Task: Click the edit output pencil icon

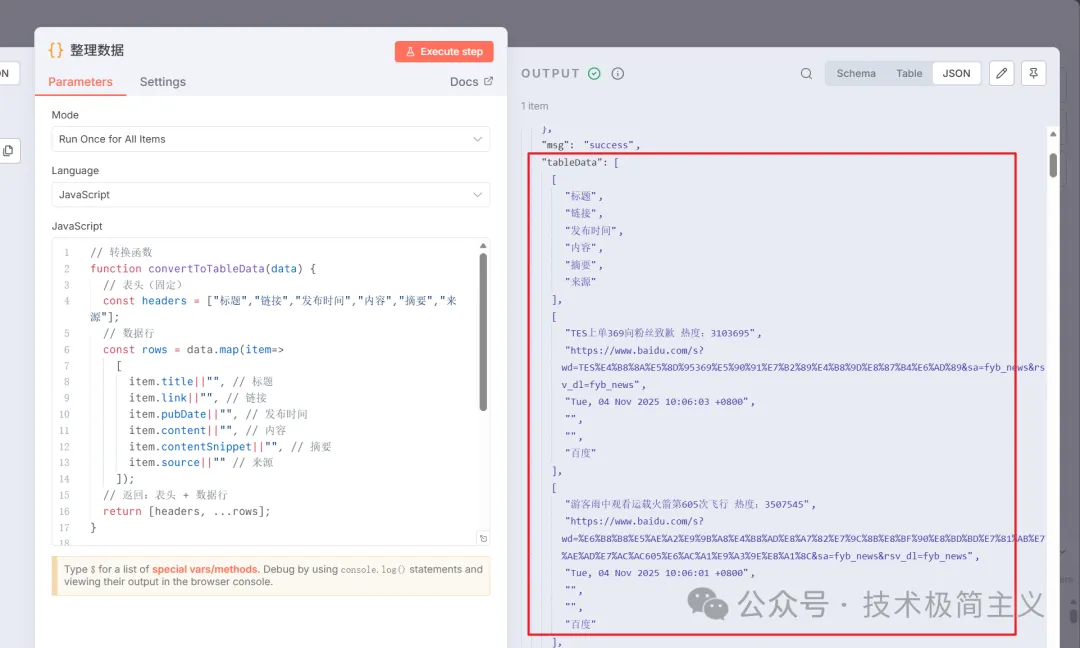Action: pos(1001,74)
